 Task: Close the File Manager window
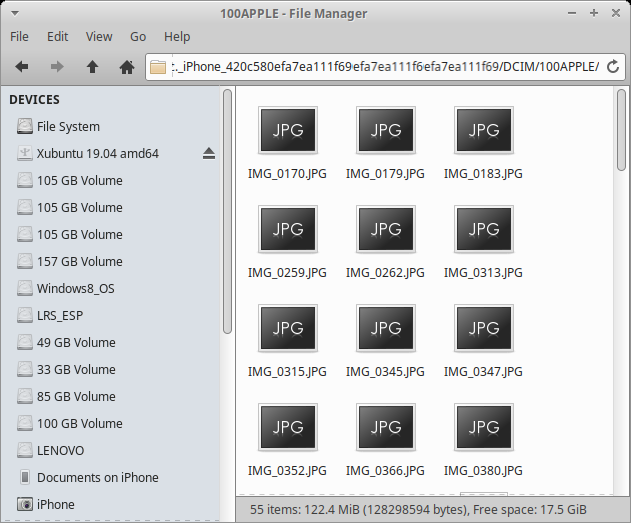pyautogui.click(x=616, y=13)
